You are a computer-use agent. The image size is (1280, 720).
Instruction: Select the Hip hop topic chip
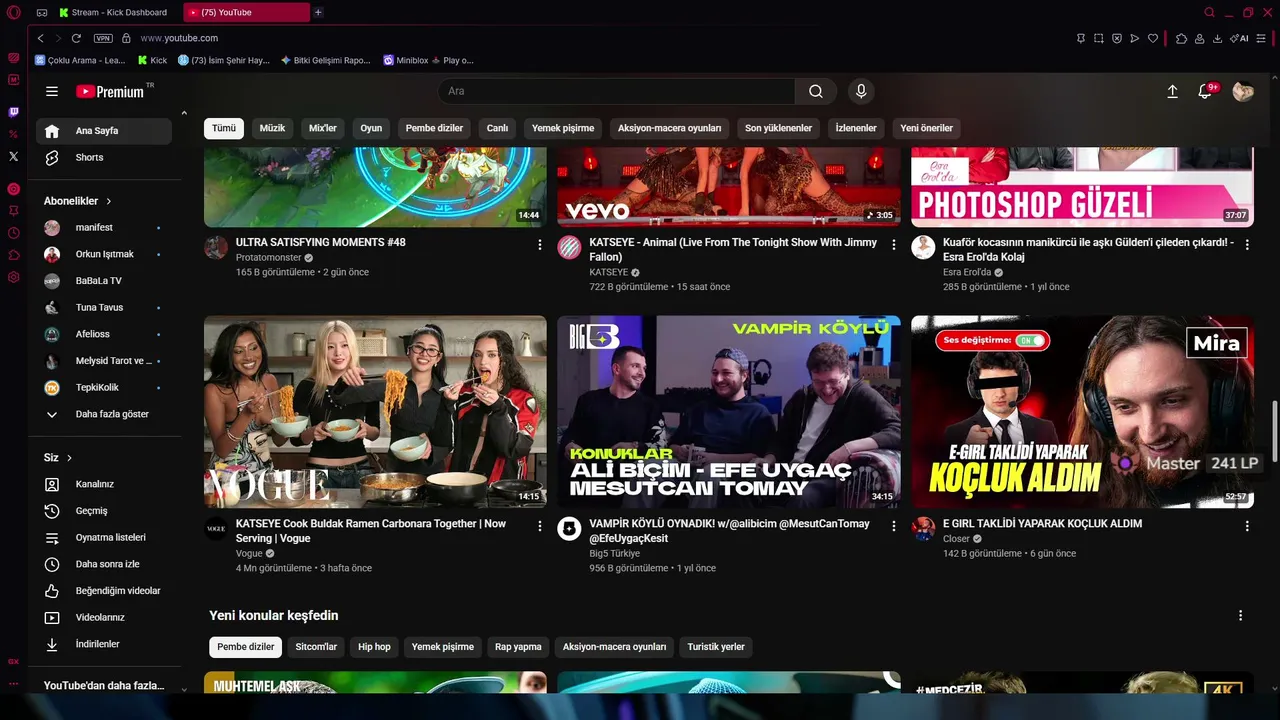tap(374, 647)
